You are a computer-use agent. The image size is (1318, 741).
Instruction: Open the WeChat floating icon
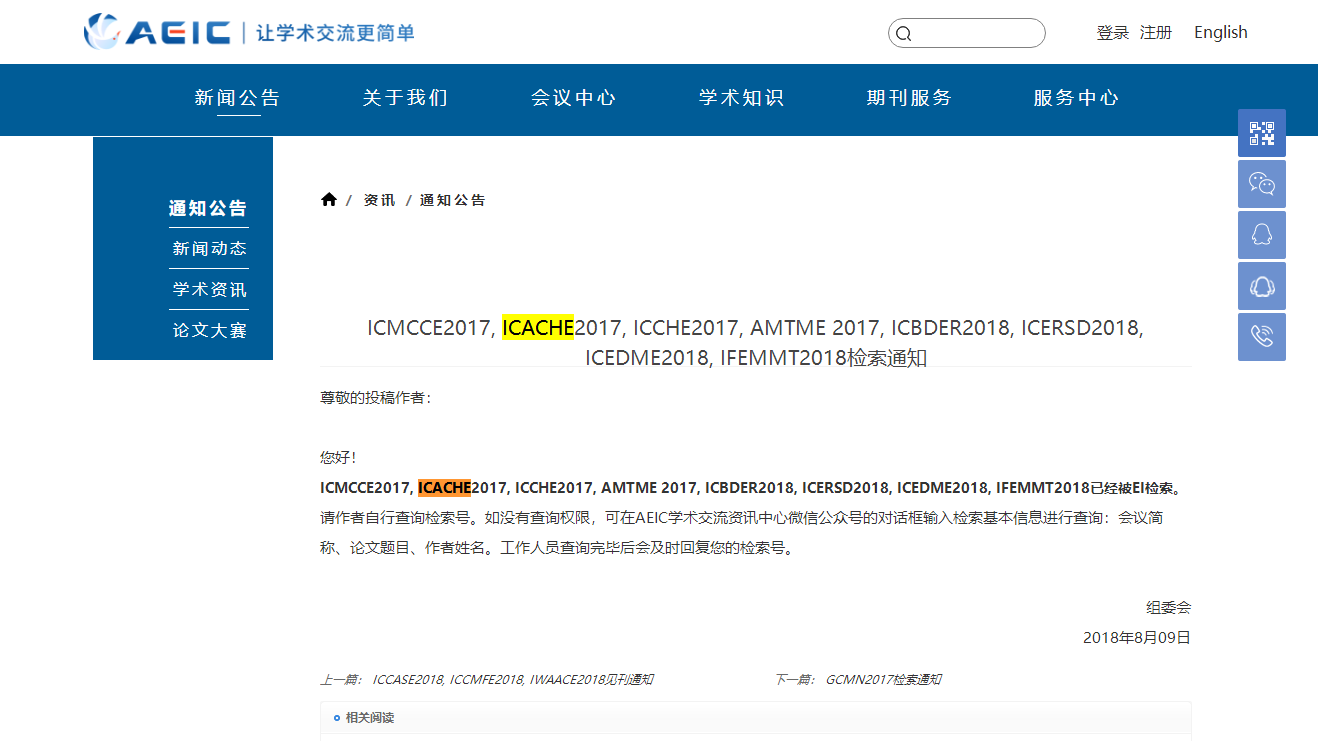(1262, 184)
